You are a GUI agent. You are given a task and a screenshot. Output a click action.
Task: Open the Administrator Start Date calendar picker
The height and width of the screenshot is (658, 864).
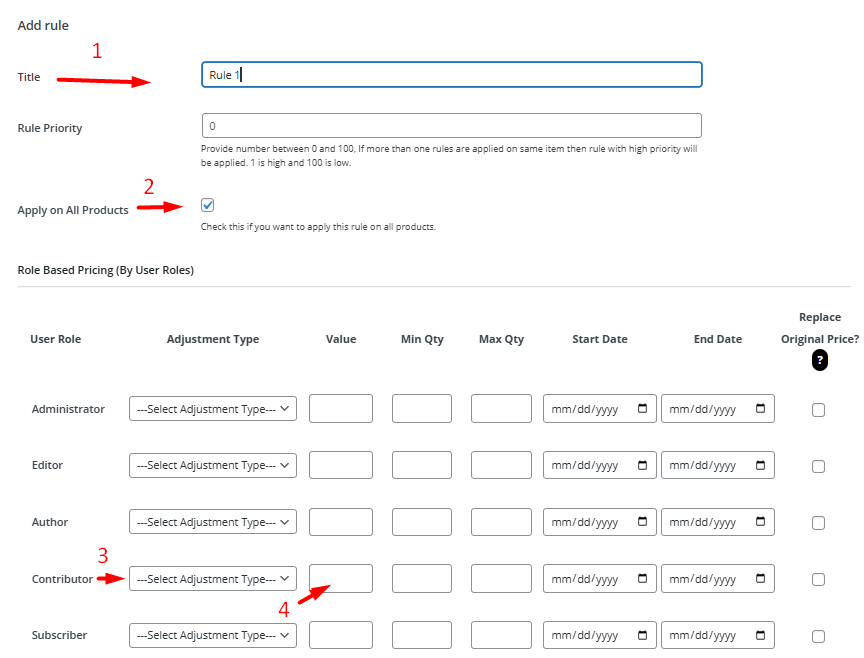point(642,408)
